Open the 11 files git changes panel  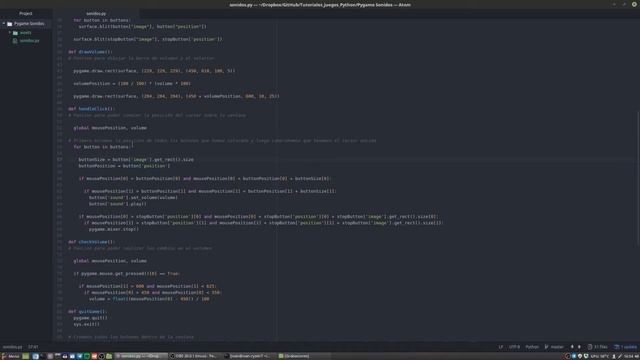click(x=598, y=347)
